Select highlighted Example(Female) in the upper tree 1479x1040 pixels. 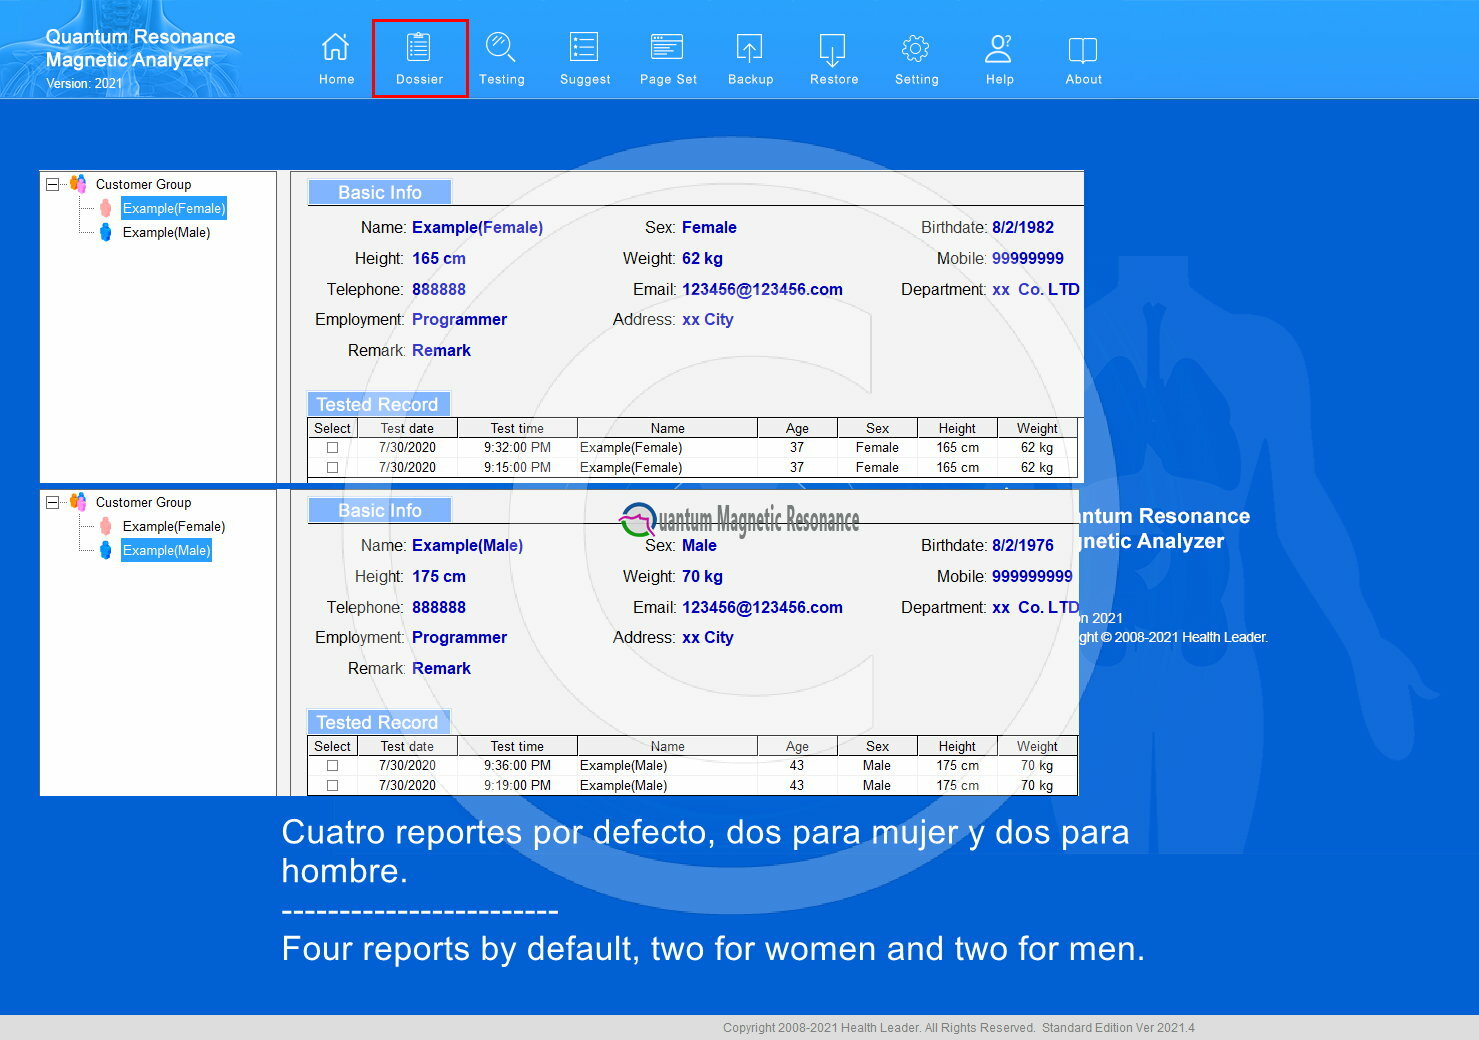click(174, 208)
